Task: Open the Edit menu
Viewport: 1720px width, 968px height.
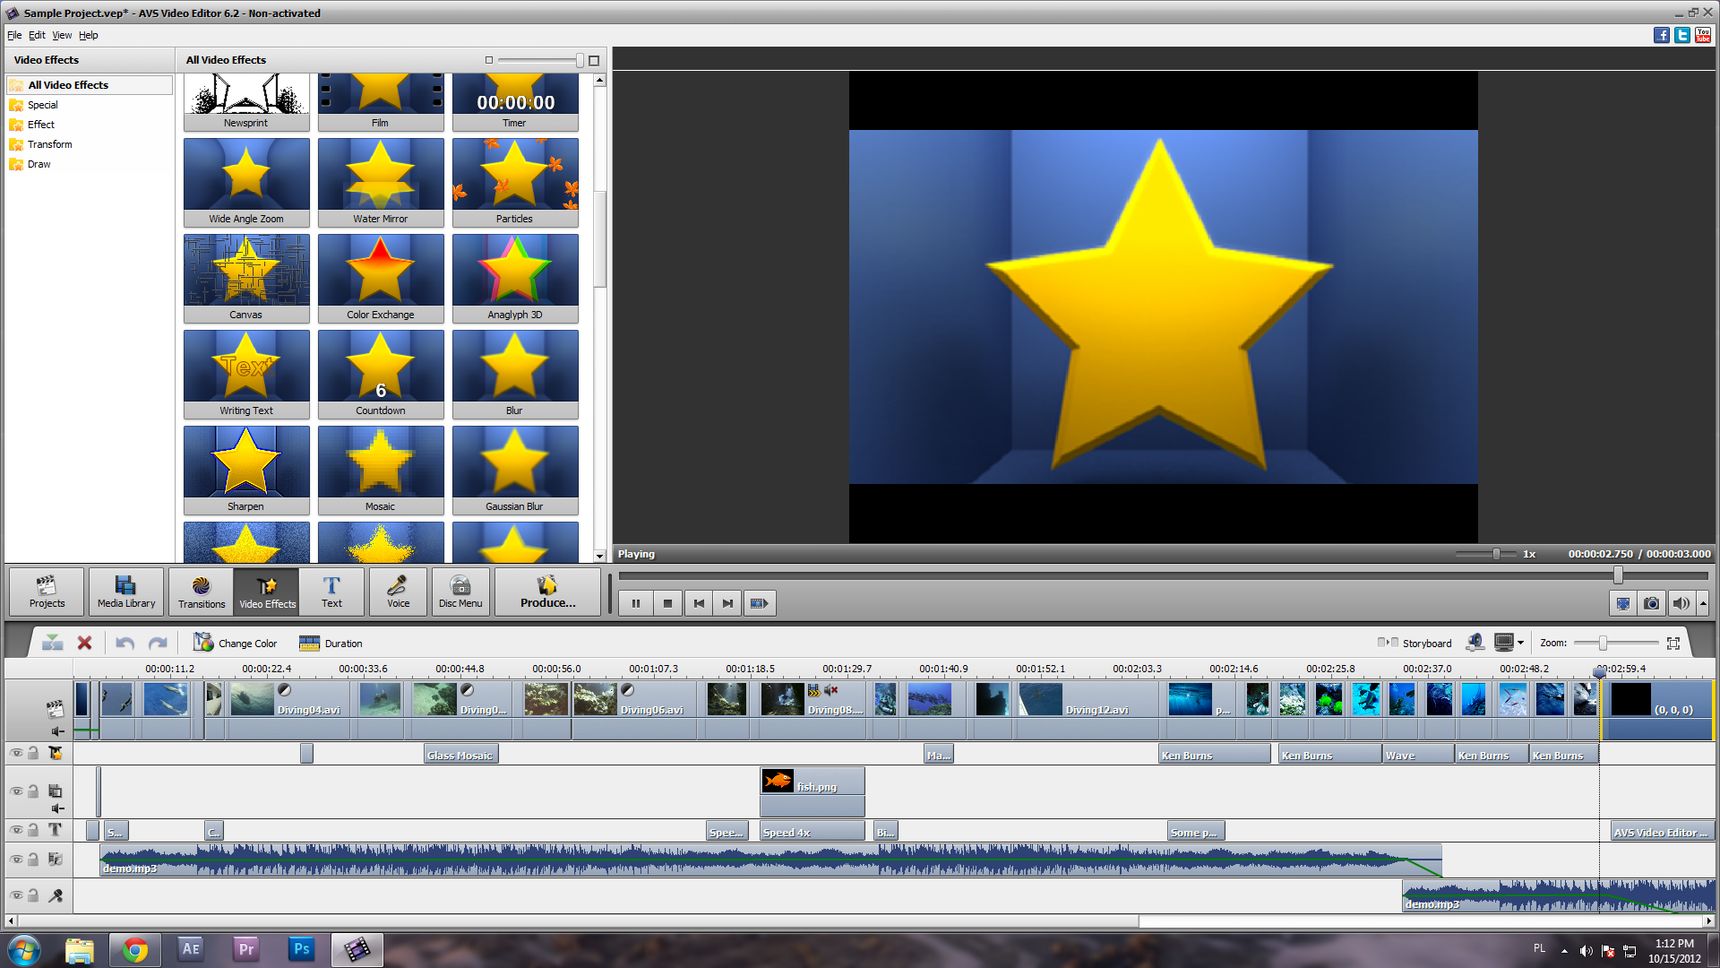Action: [36, 35]
